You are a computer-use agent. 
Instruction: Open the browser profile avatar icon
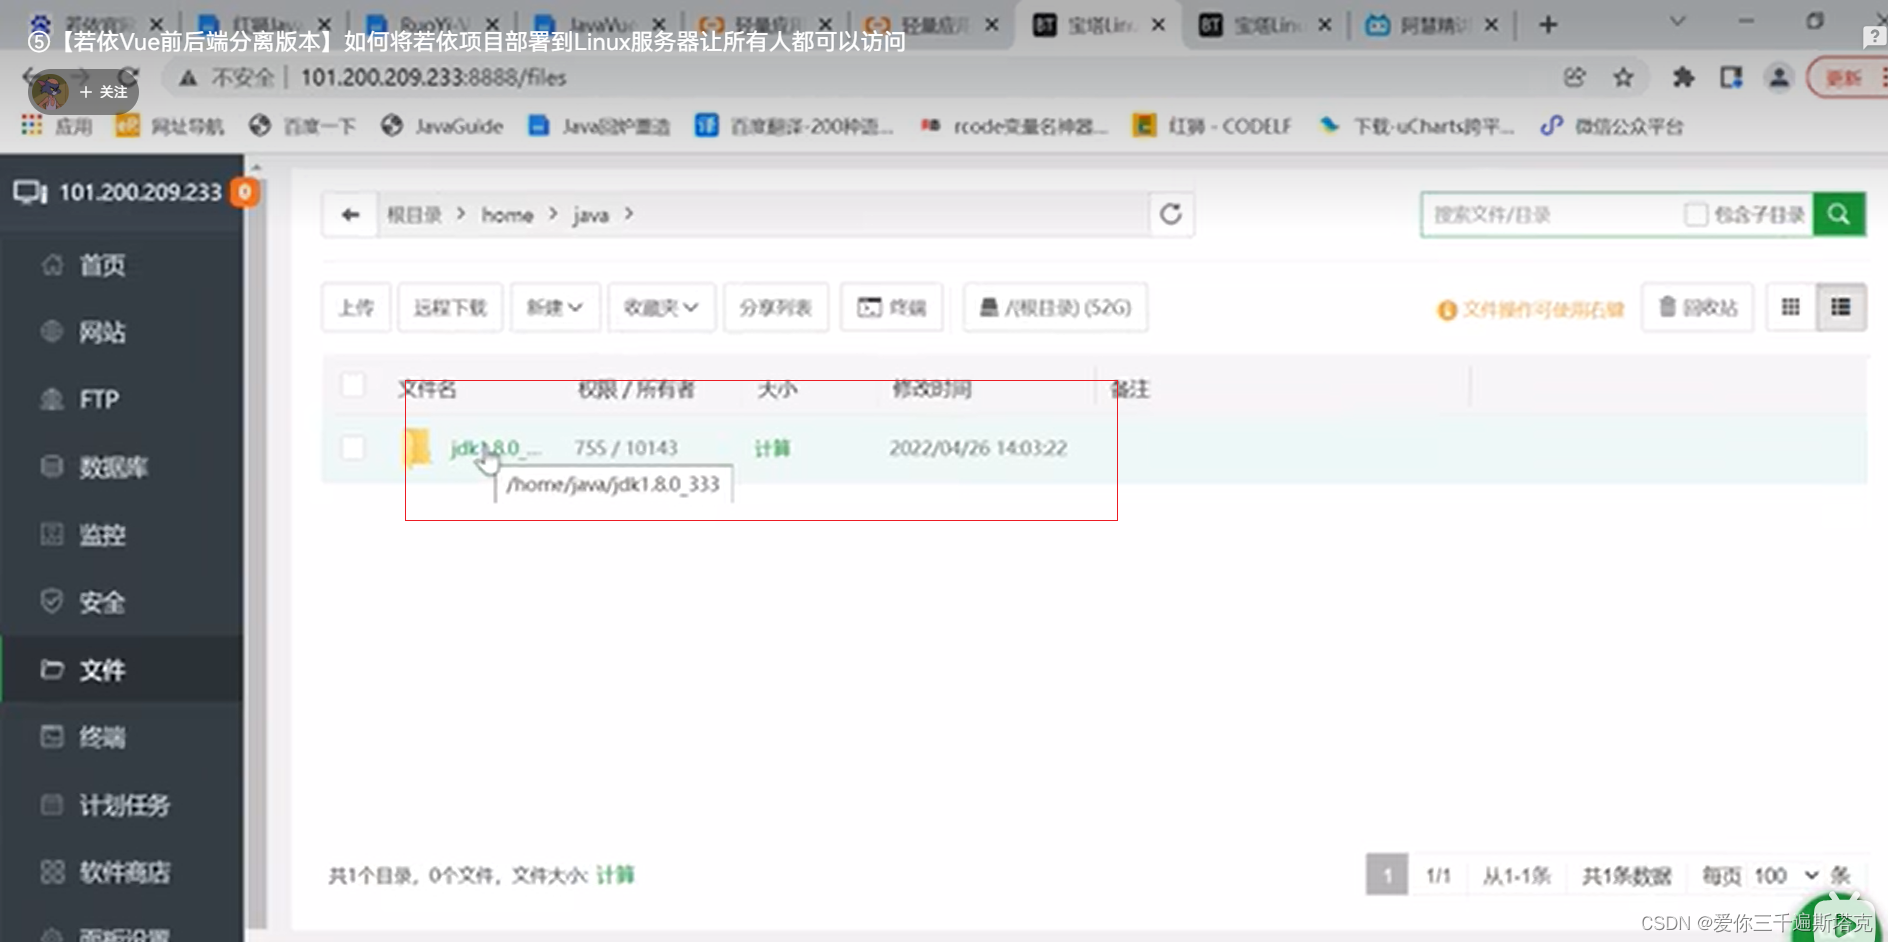coord(1778,77)
